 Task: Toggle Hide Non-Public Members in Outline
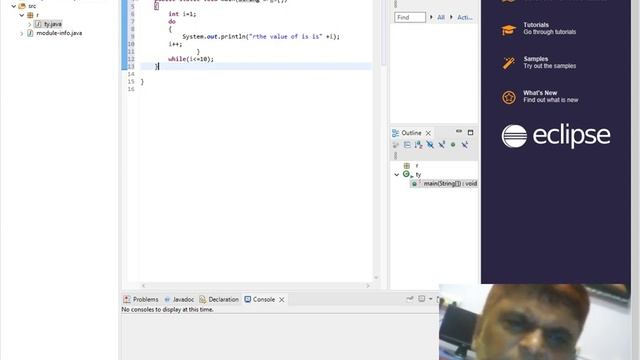click(453, 145)
